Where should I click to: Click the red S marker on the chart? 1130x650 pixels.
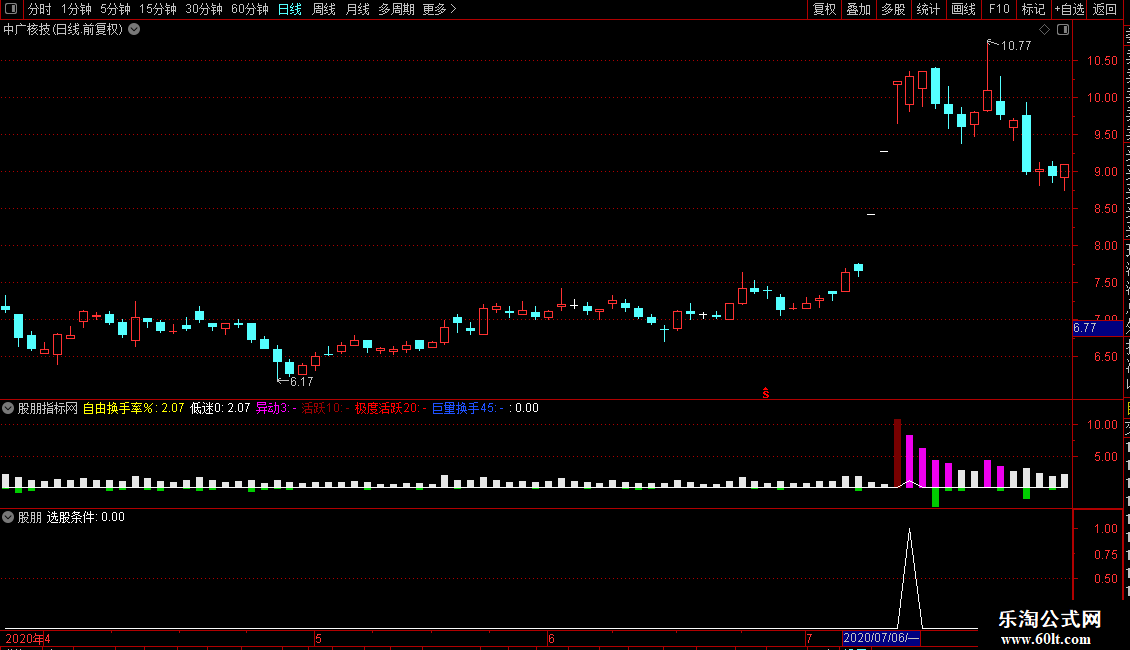(766, 393)
